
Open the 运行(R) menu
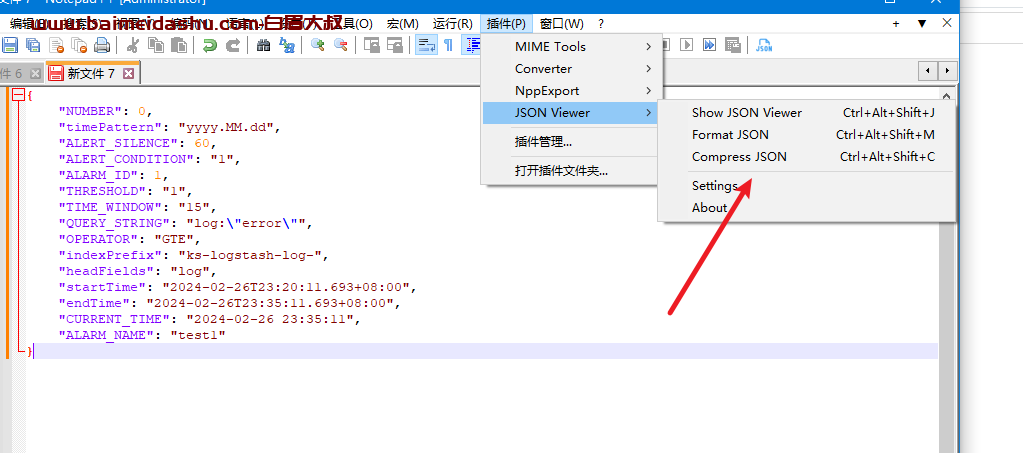click(x=453, y=23)
